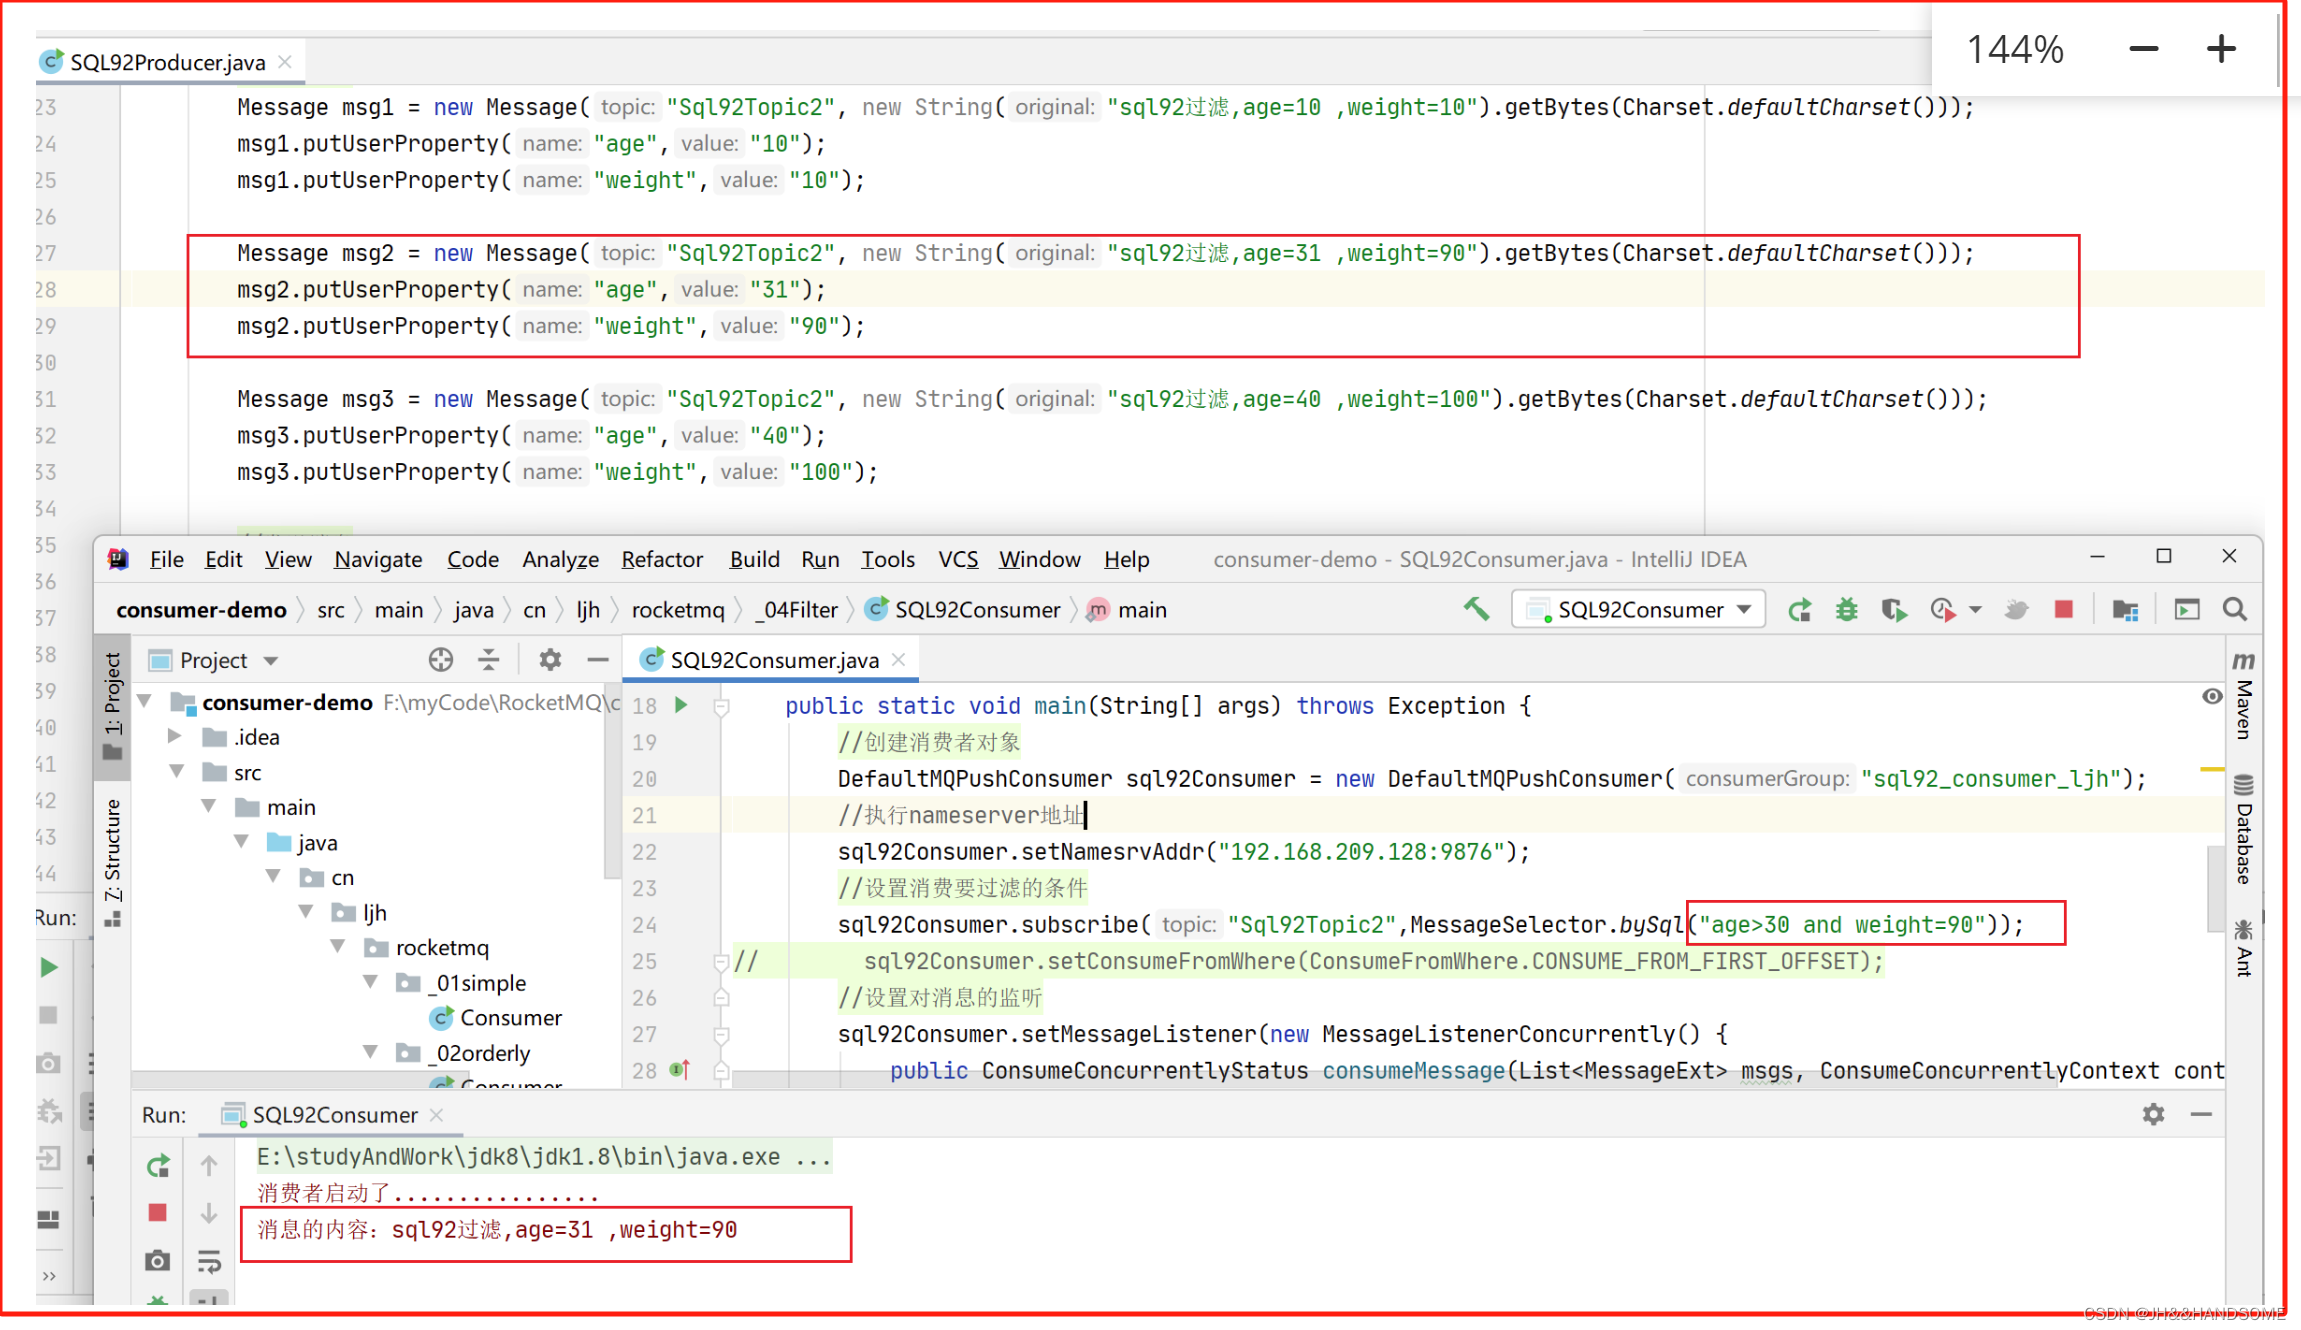Click the green hammer Build Project icon

(x=1476, y=609)
